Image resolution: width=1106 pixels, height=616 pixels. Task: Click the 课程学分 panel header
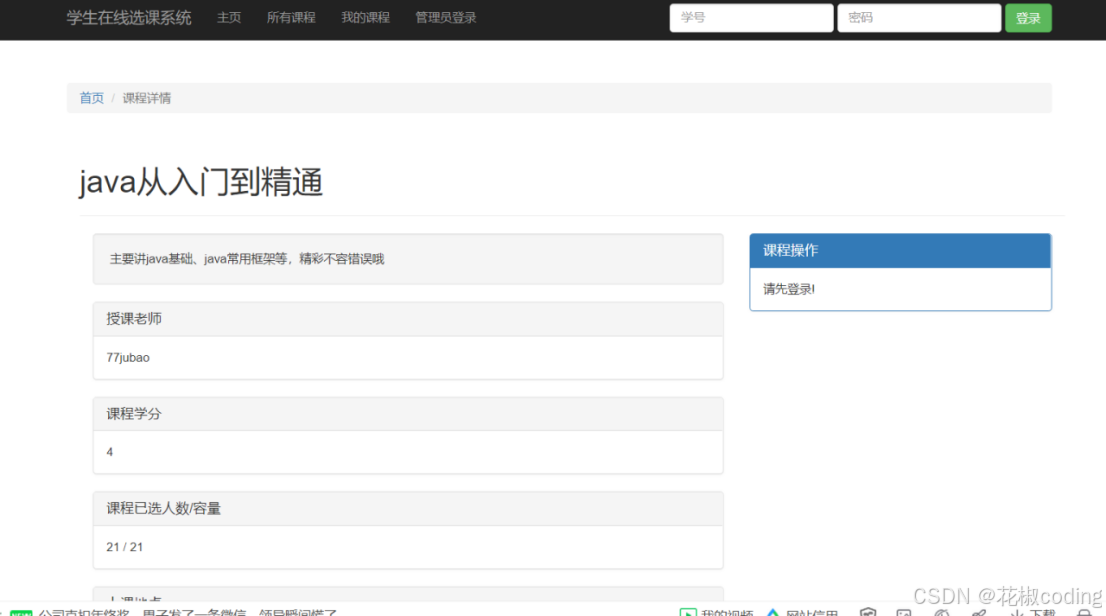point(408,413)
